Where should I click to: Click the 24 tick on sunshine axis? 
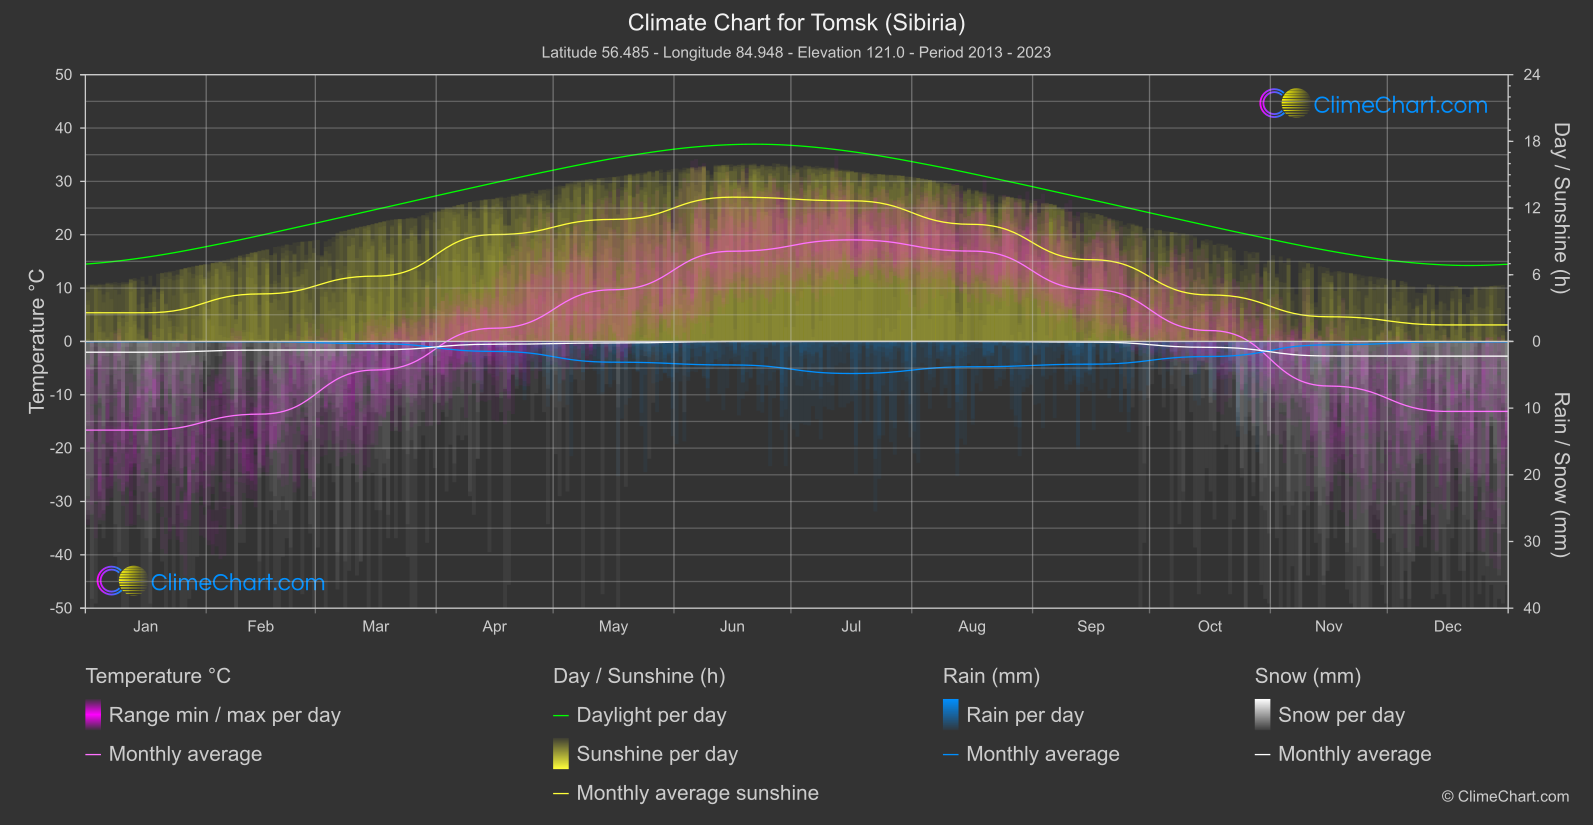tap(1531, 75)
